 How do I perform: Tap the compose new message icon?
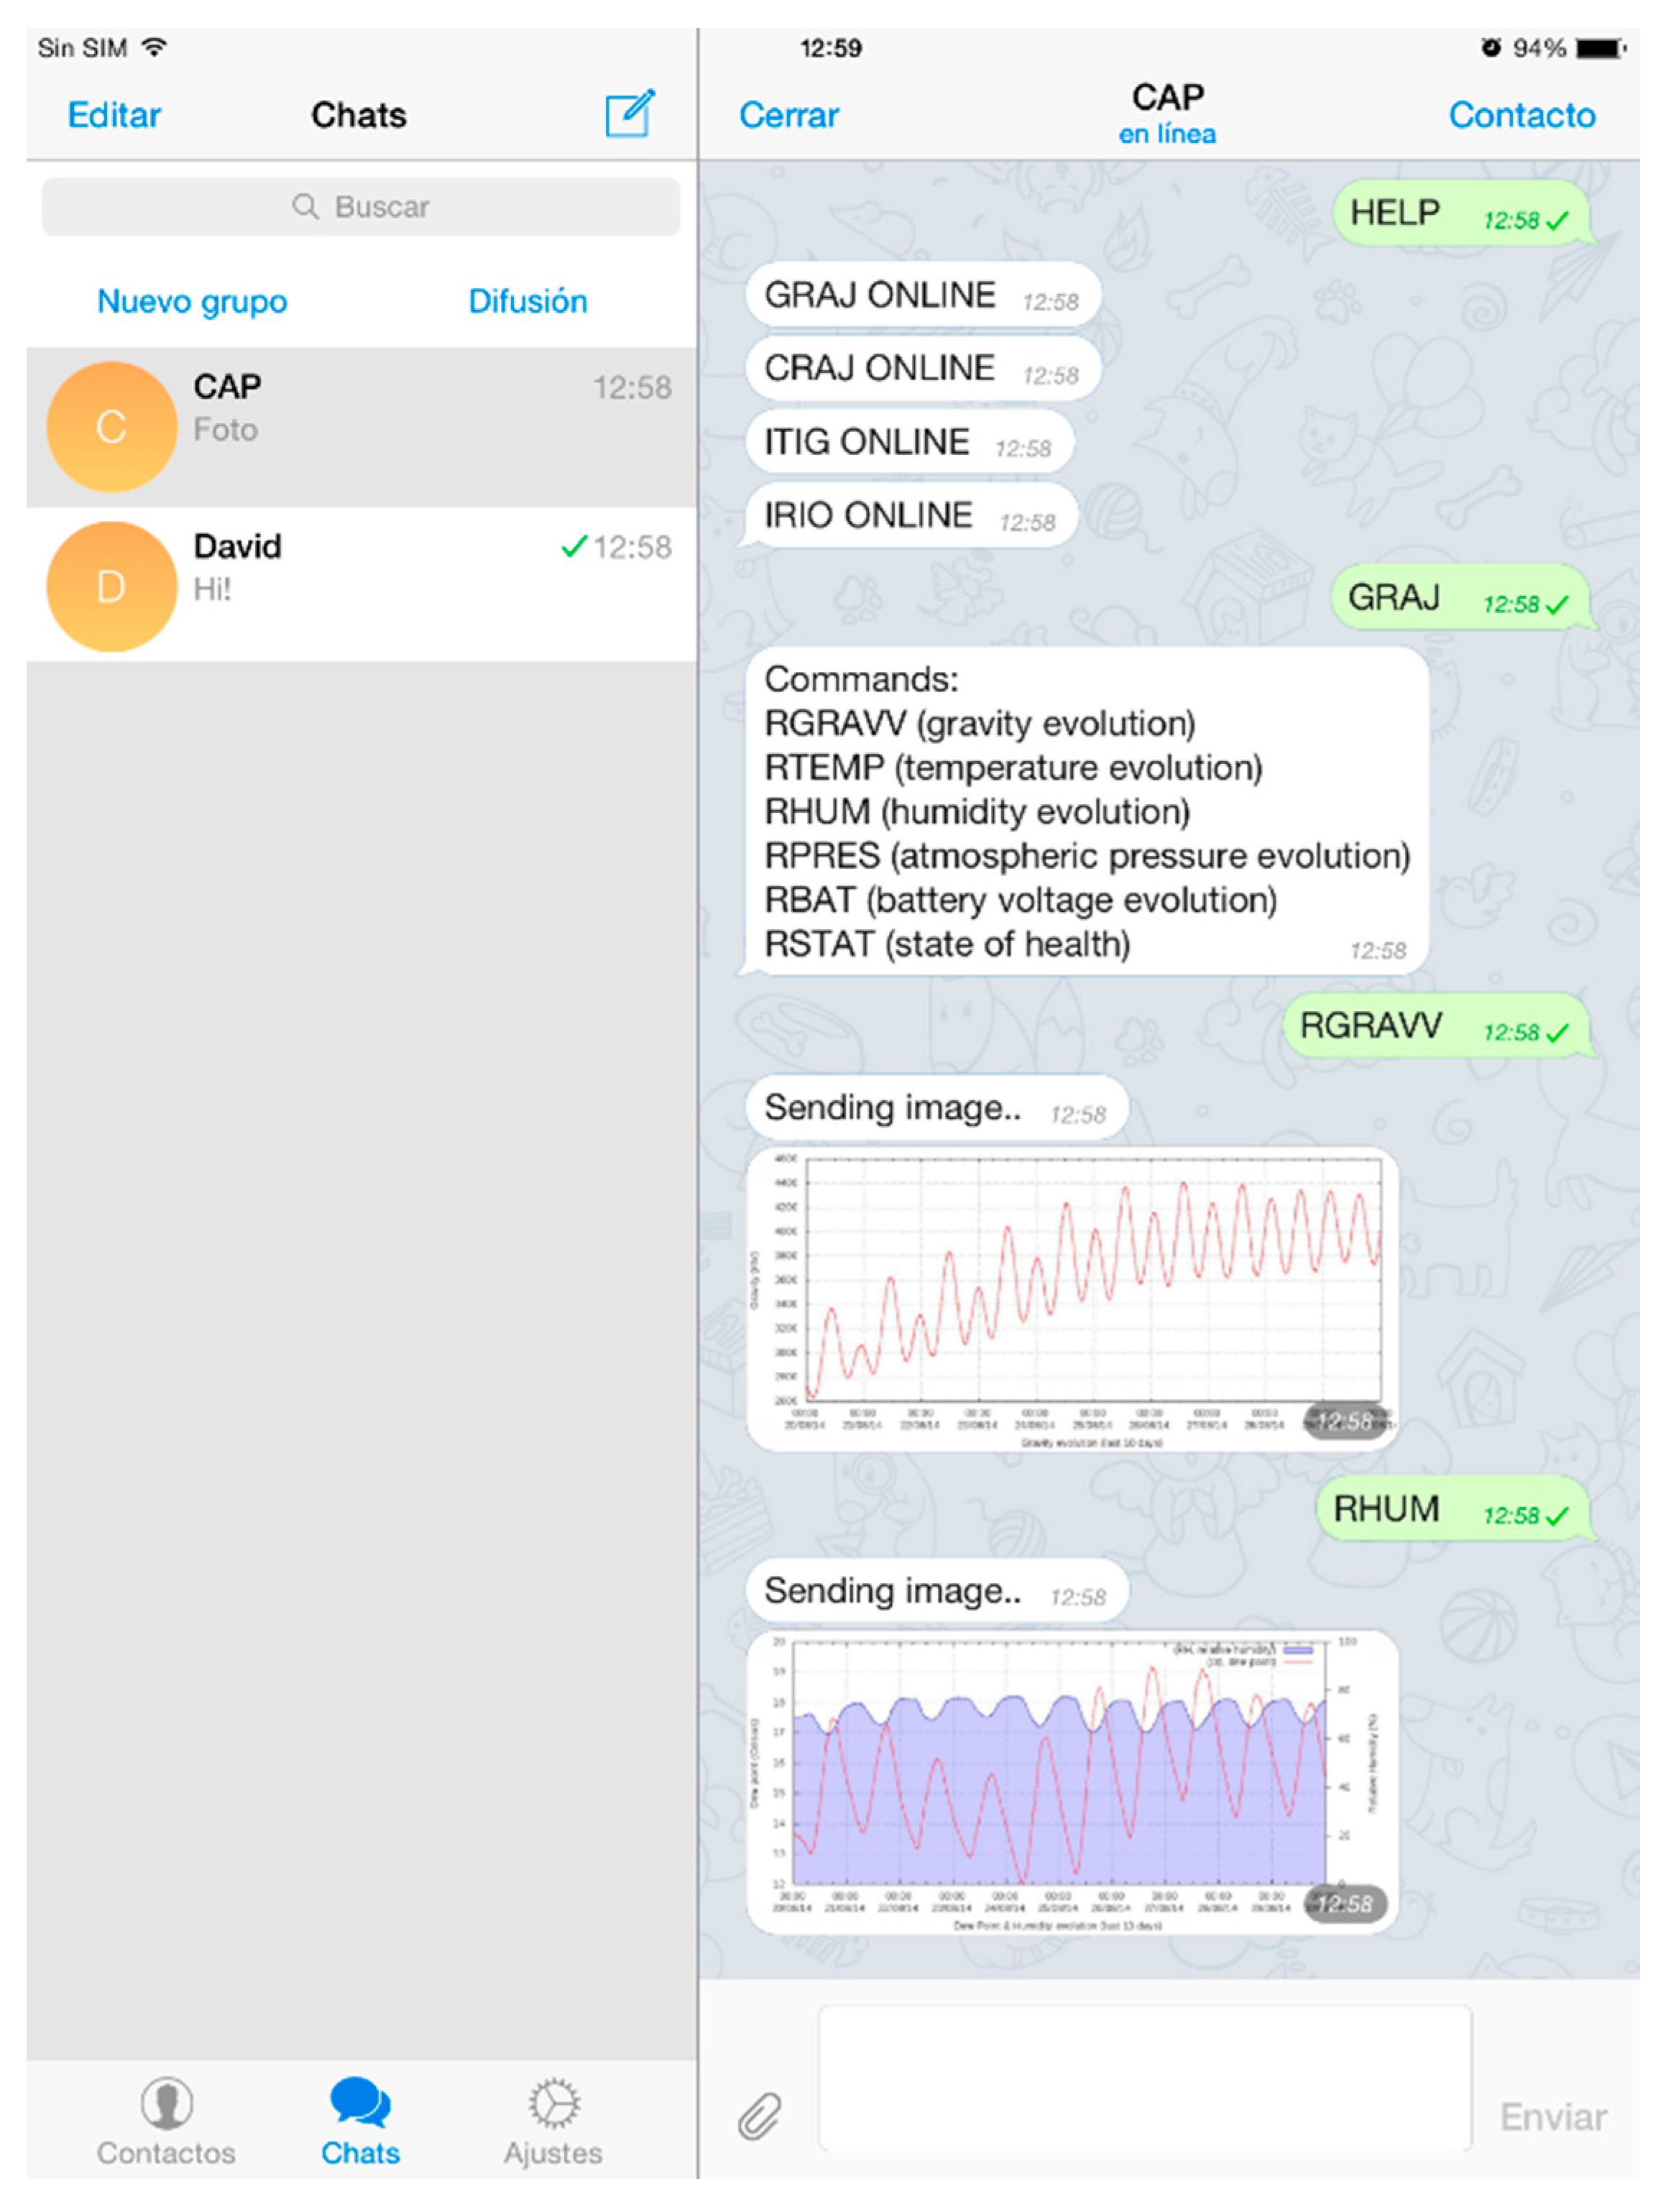click(x=629, y=114)
